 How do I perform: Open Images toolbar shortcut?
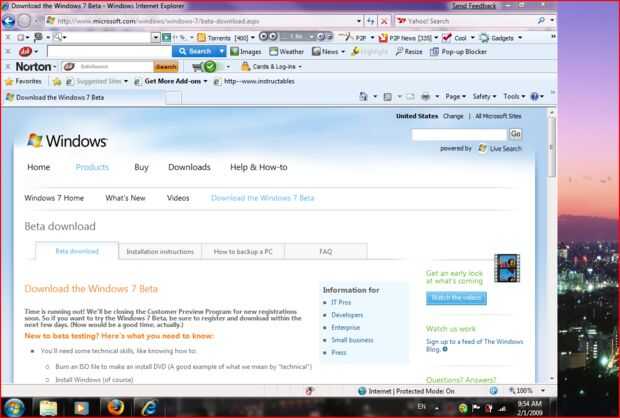tap(246, 51)
